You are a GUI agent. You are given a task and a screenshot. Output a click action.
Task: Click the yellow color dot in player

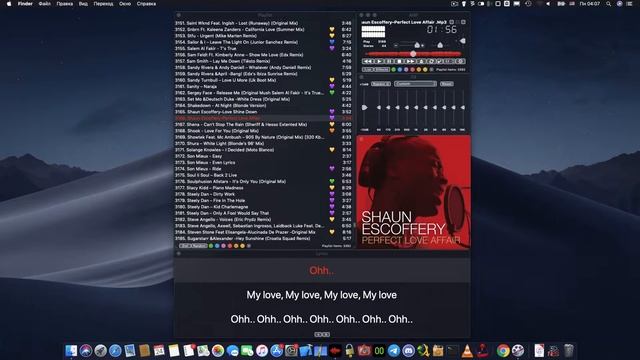click(425, 69)
